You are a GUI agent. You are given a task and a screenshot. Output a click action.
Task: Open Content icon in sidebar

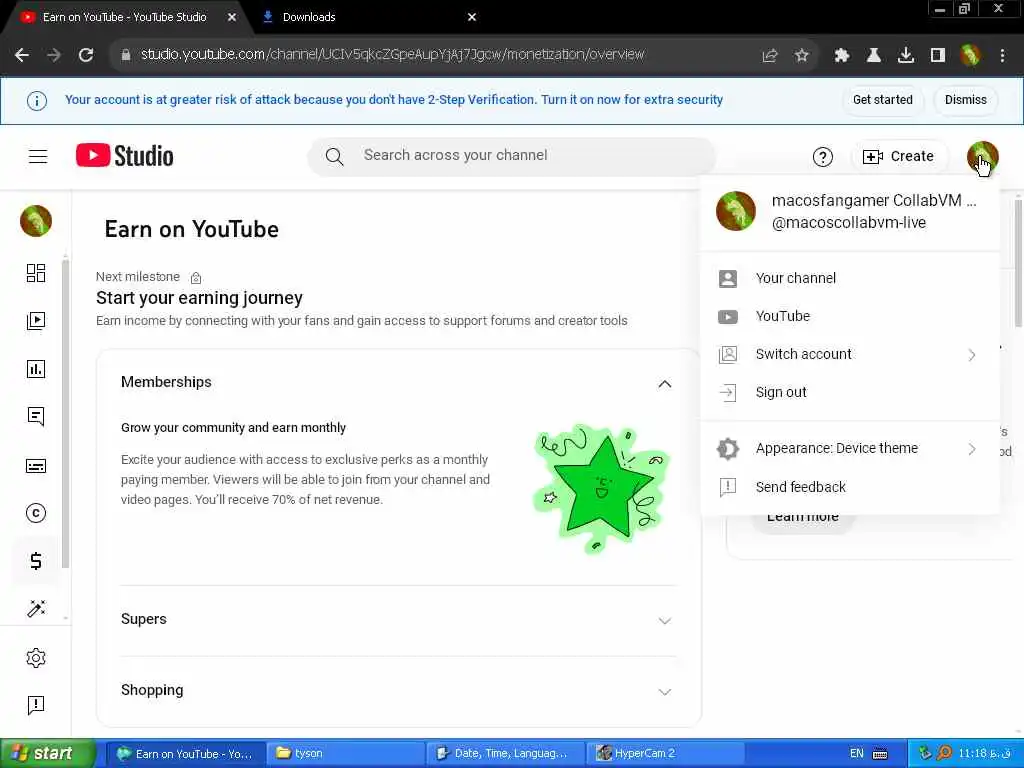pos(36,321)
